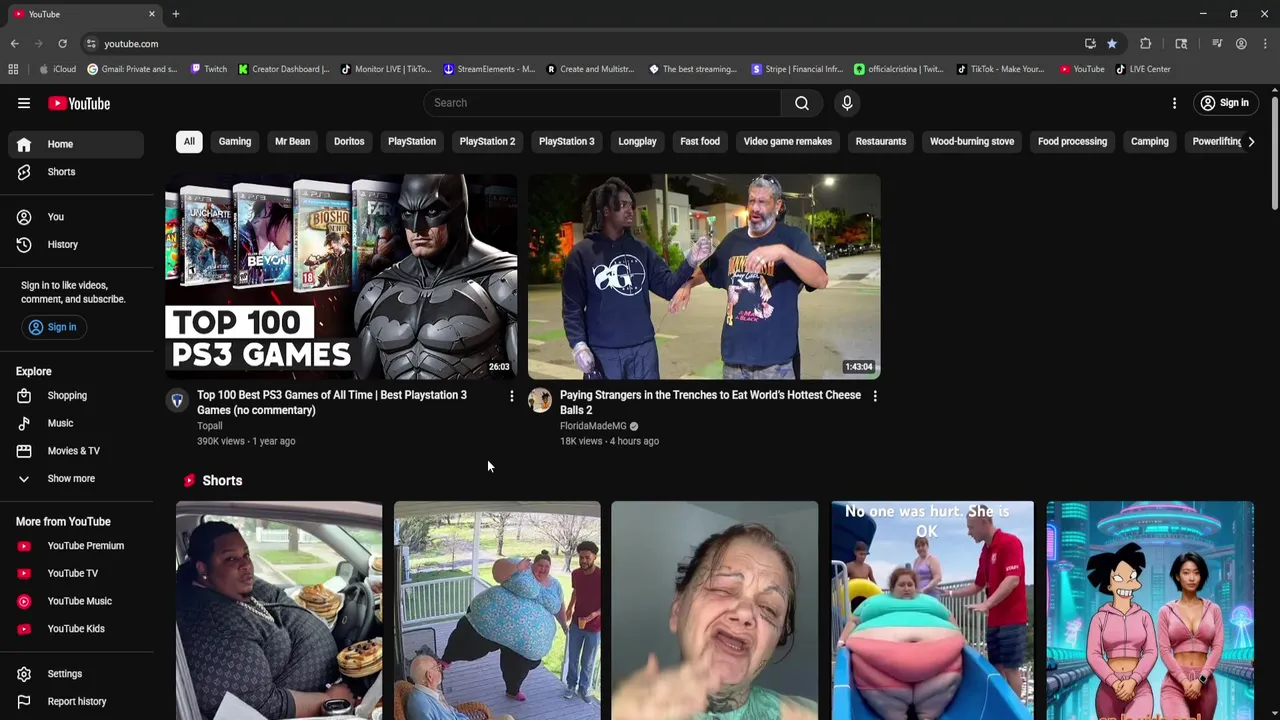This screenshot has width=1280, height=720.
Task: Select the Food processing chip
Action: (x=1072, y=142)
